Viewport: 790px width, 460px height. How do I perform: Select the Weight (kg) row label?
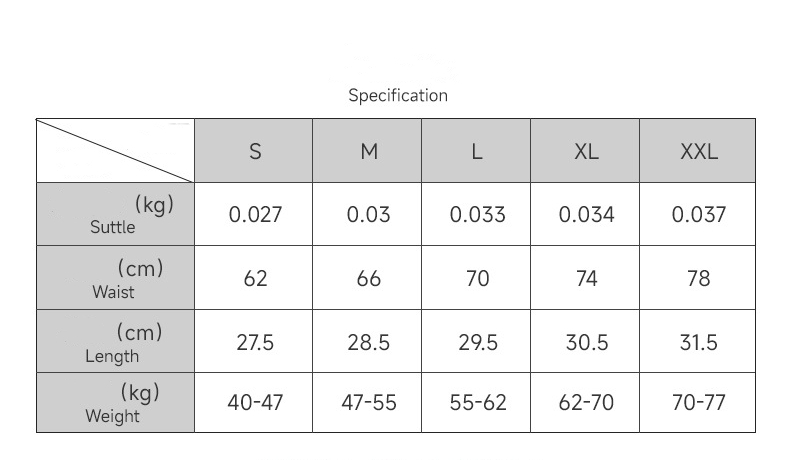pyautogui.click(x=116, y=403)
